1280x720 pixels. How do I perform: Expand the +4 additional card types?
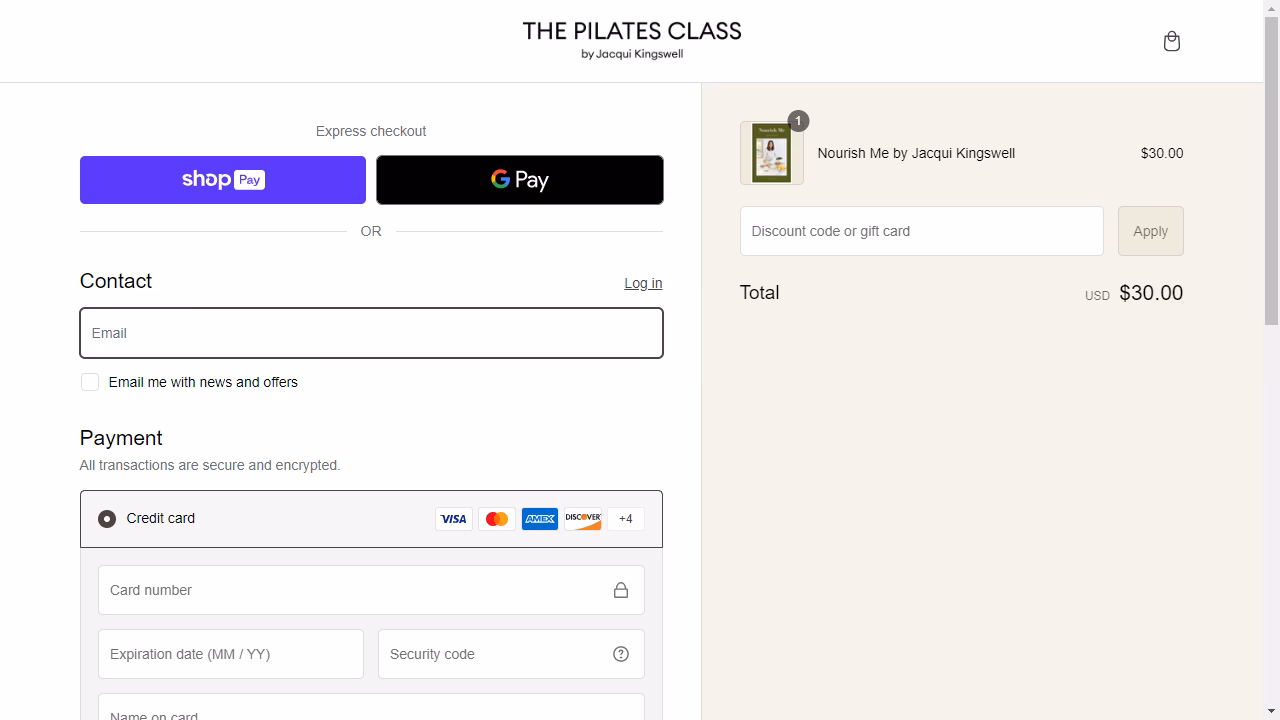click(x=625, y=518)
